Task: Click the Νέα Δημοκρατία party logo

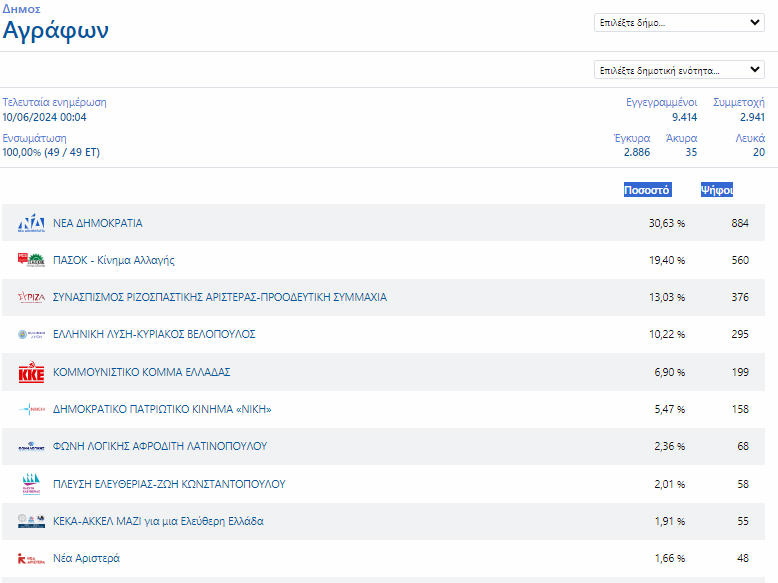Action: [31, 223]
